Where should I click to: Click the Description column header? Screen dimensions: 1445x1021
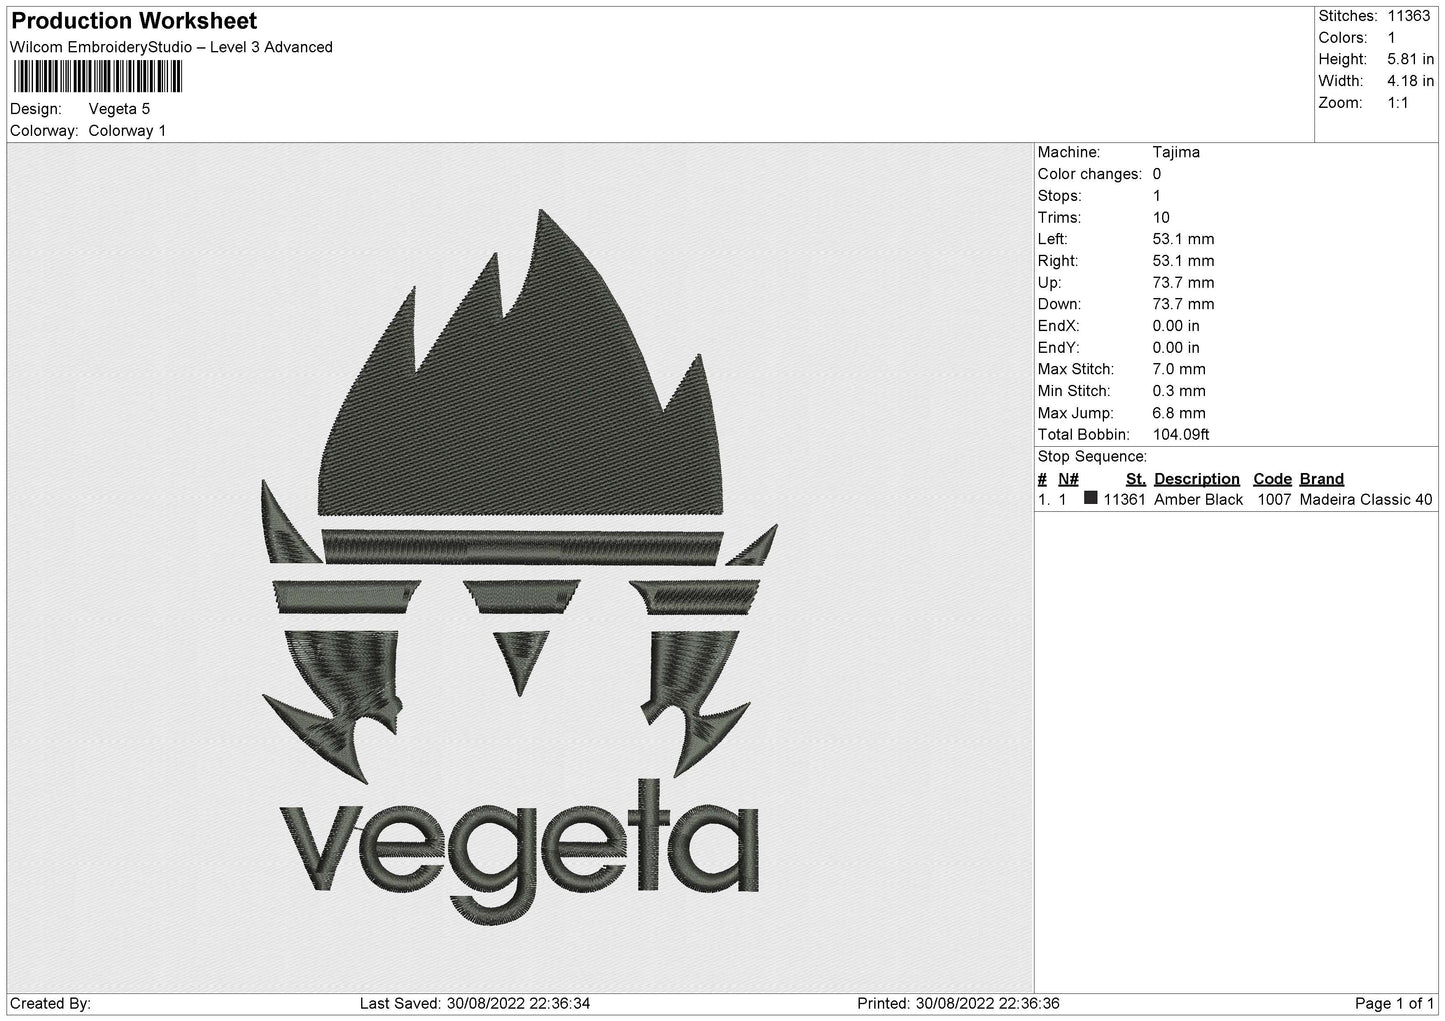click(x=1197, y=479)
